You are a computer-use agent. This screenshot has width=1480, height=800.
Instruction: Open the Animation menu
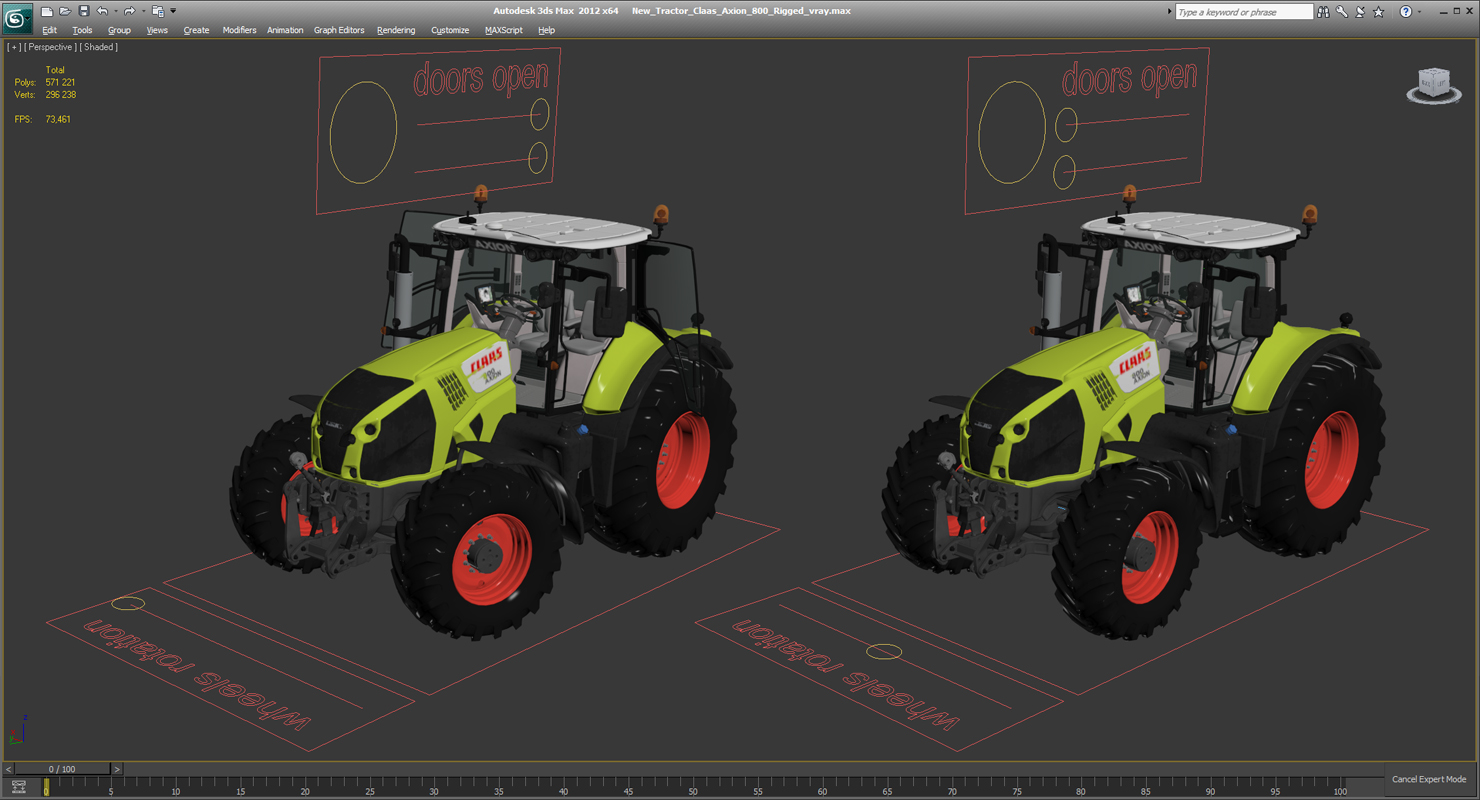point(285,30)
